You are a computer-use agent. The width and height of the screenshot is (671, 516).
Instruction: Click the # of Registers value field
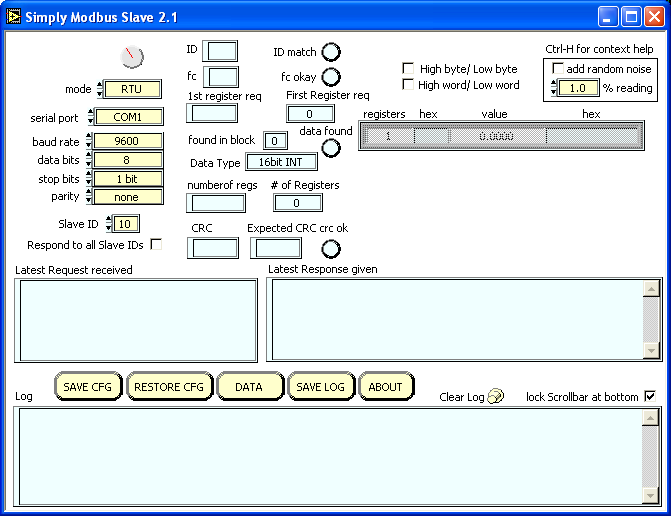click(x=298, y=203)
